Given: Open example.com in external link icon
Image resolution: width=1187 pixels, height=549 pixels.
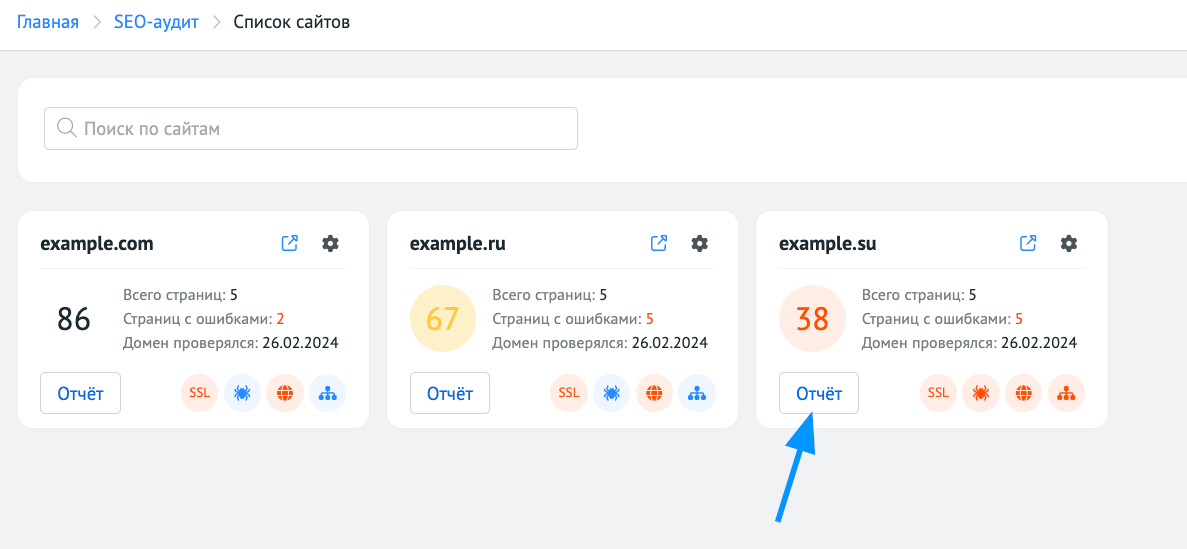Looking at the screenshot, I should coord(289,243).
